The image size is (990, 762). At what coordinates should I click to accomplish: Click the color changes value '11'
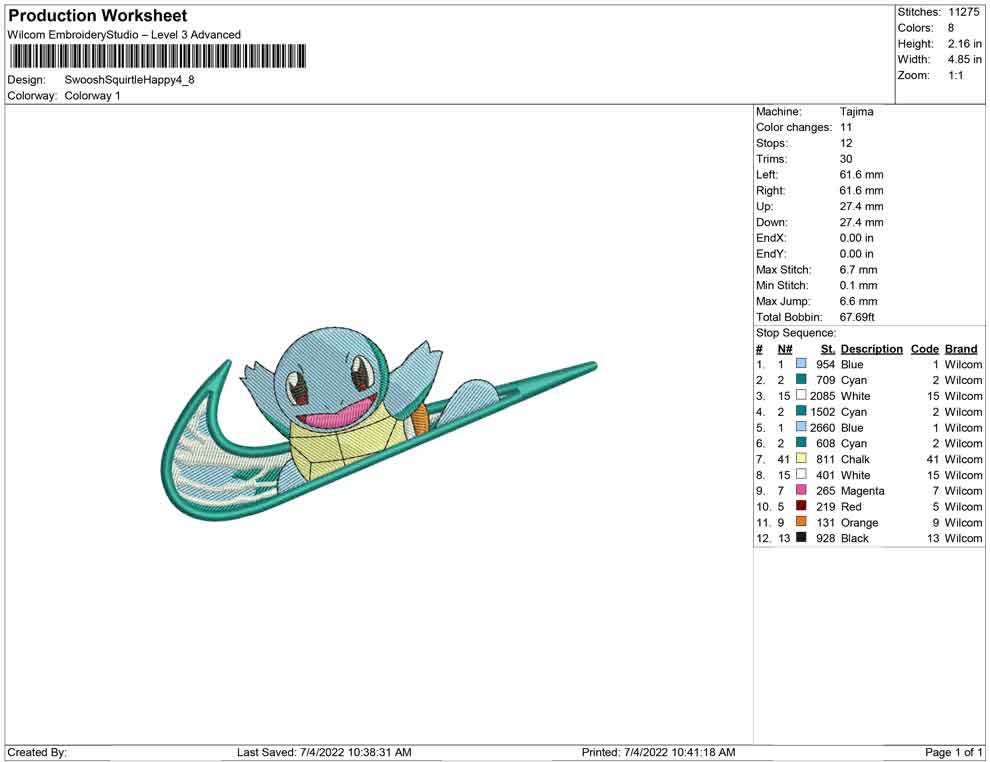pyautogui.click(x=846, y=128)
